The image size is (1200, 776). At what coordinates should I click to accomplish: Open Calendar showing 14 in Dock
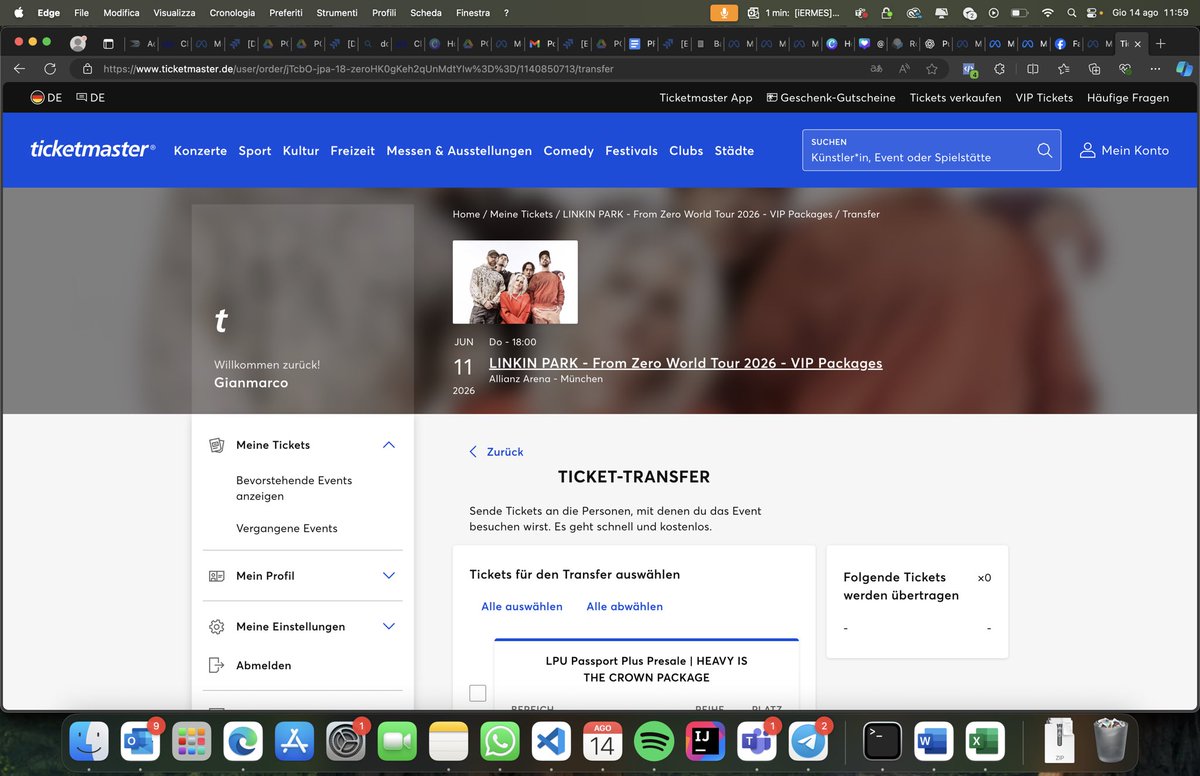[x=603, y=741]
